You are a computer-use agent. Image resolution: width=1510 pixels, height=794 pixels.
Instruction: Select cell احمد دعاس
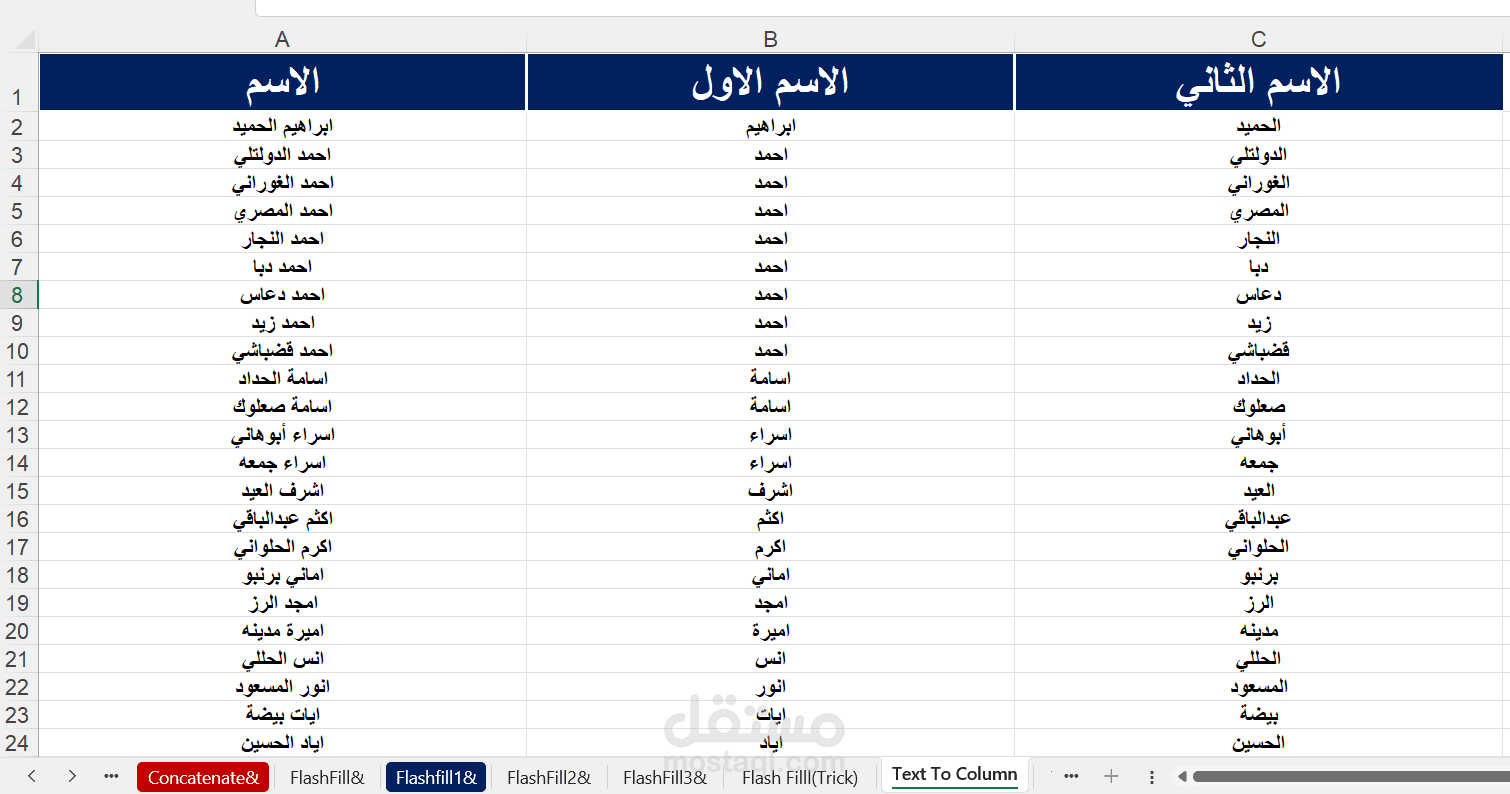[282, 295]
